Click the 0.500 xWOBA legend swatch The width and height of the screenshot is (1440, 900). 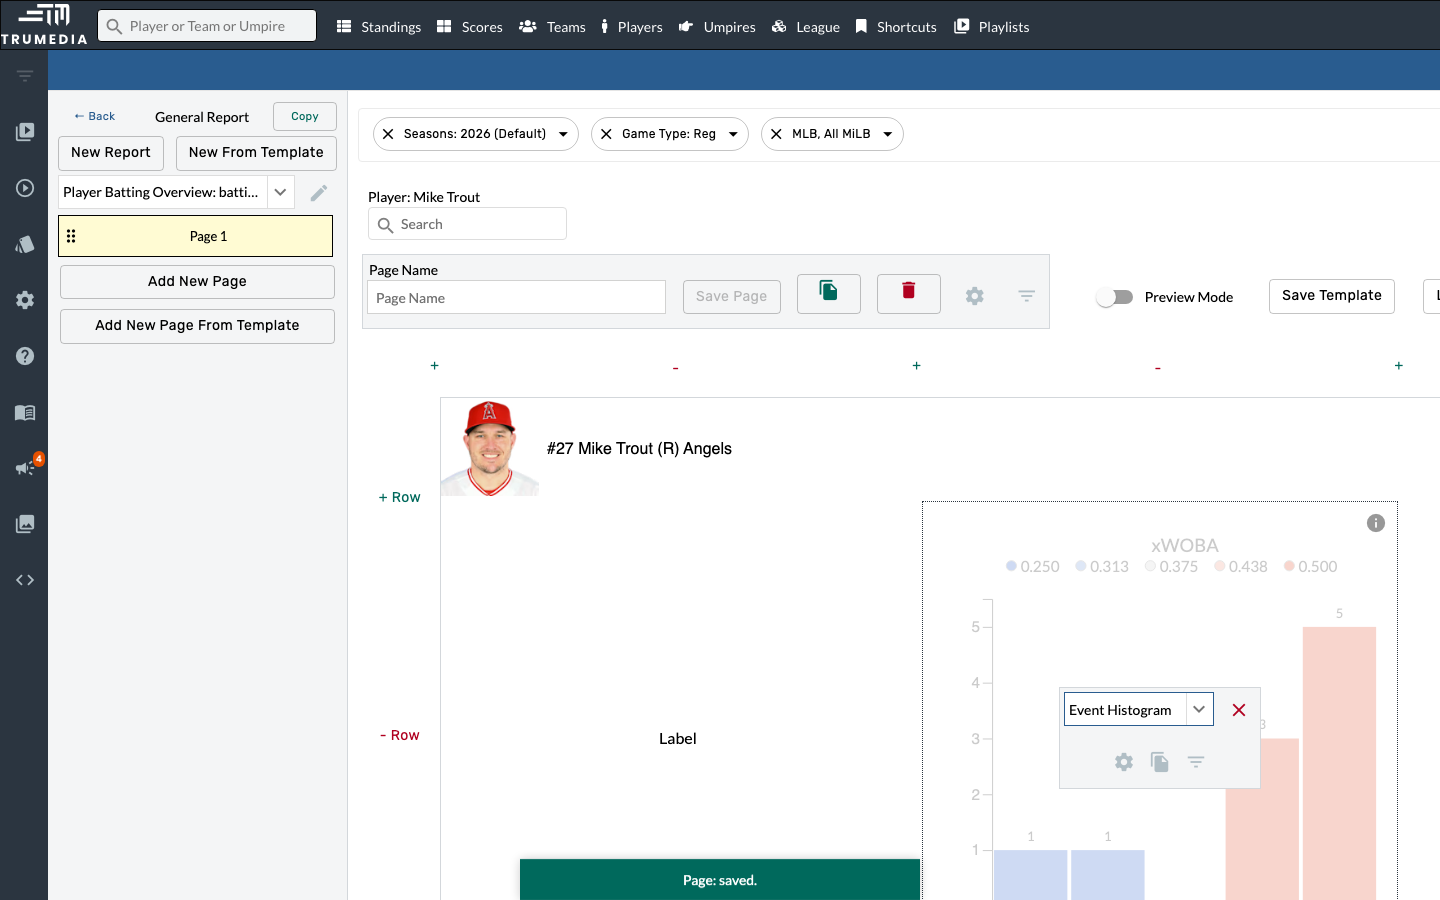1290,566
